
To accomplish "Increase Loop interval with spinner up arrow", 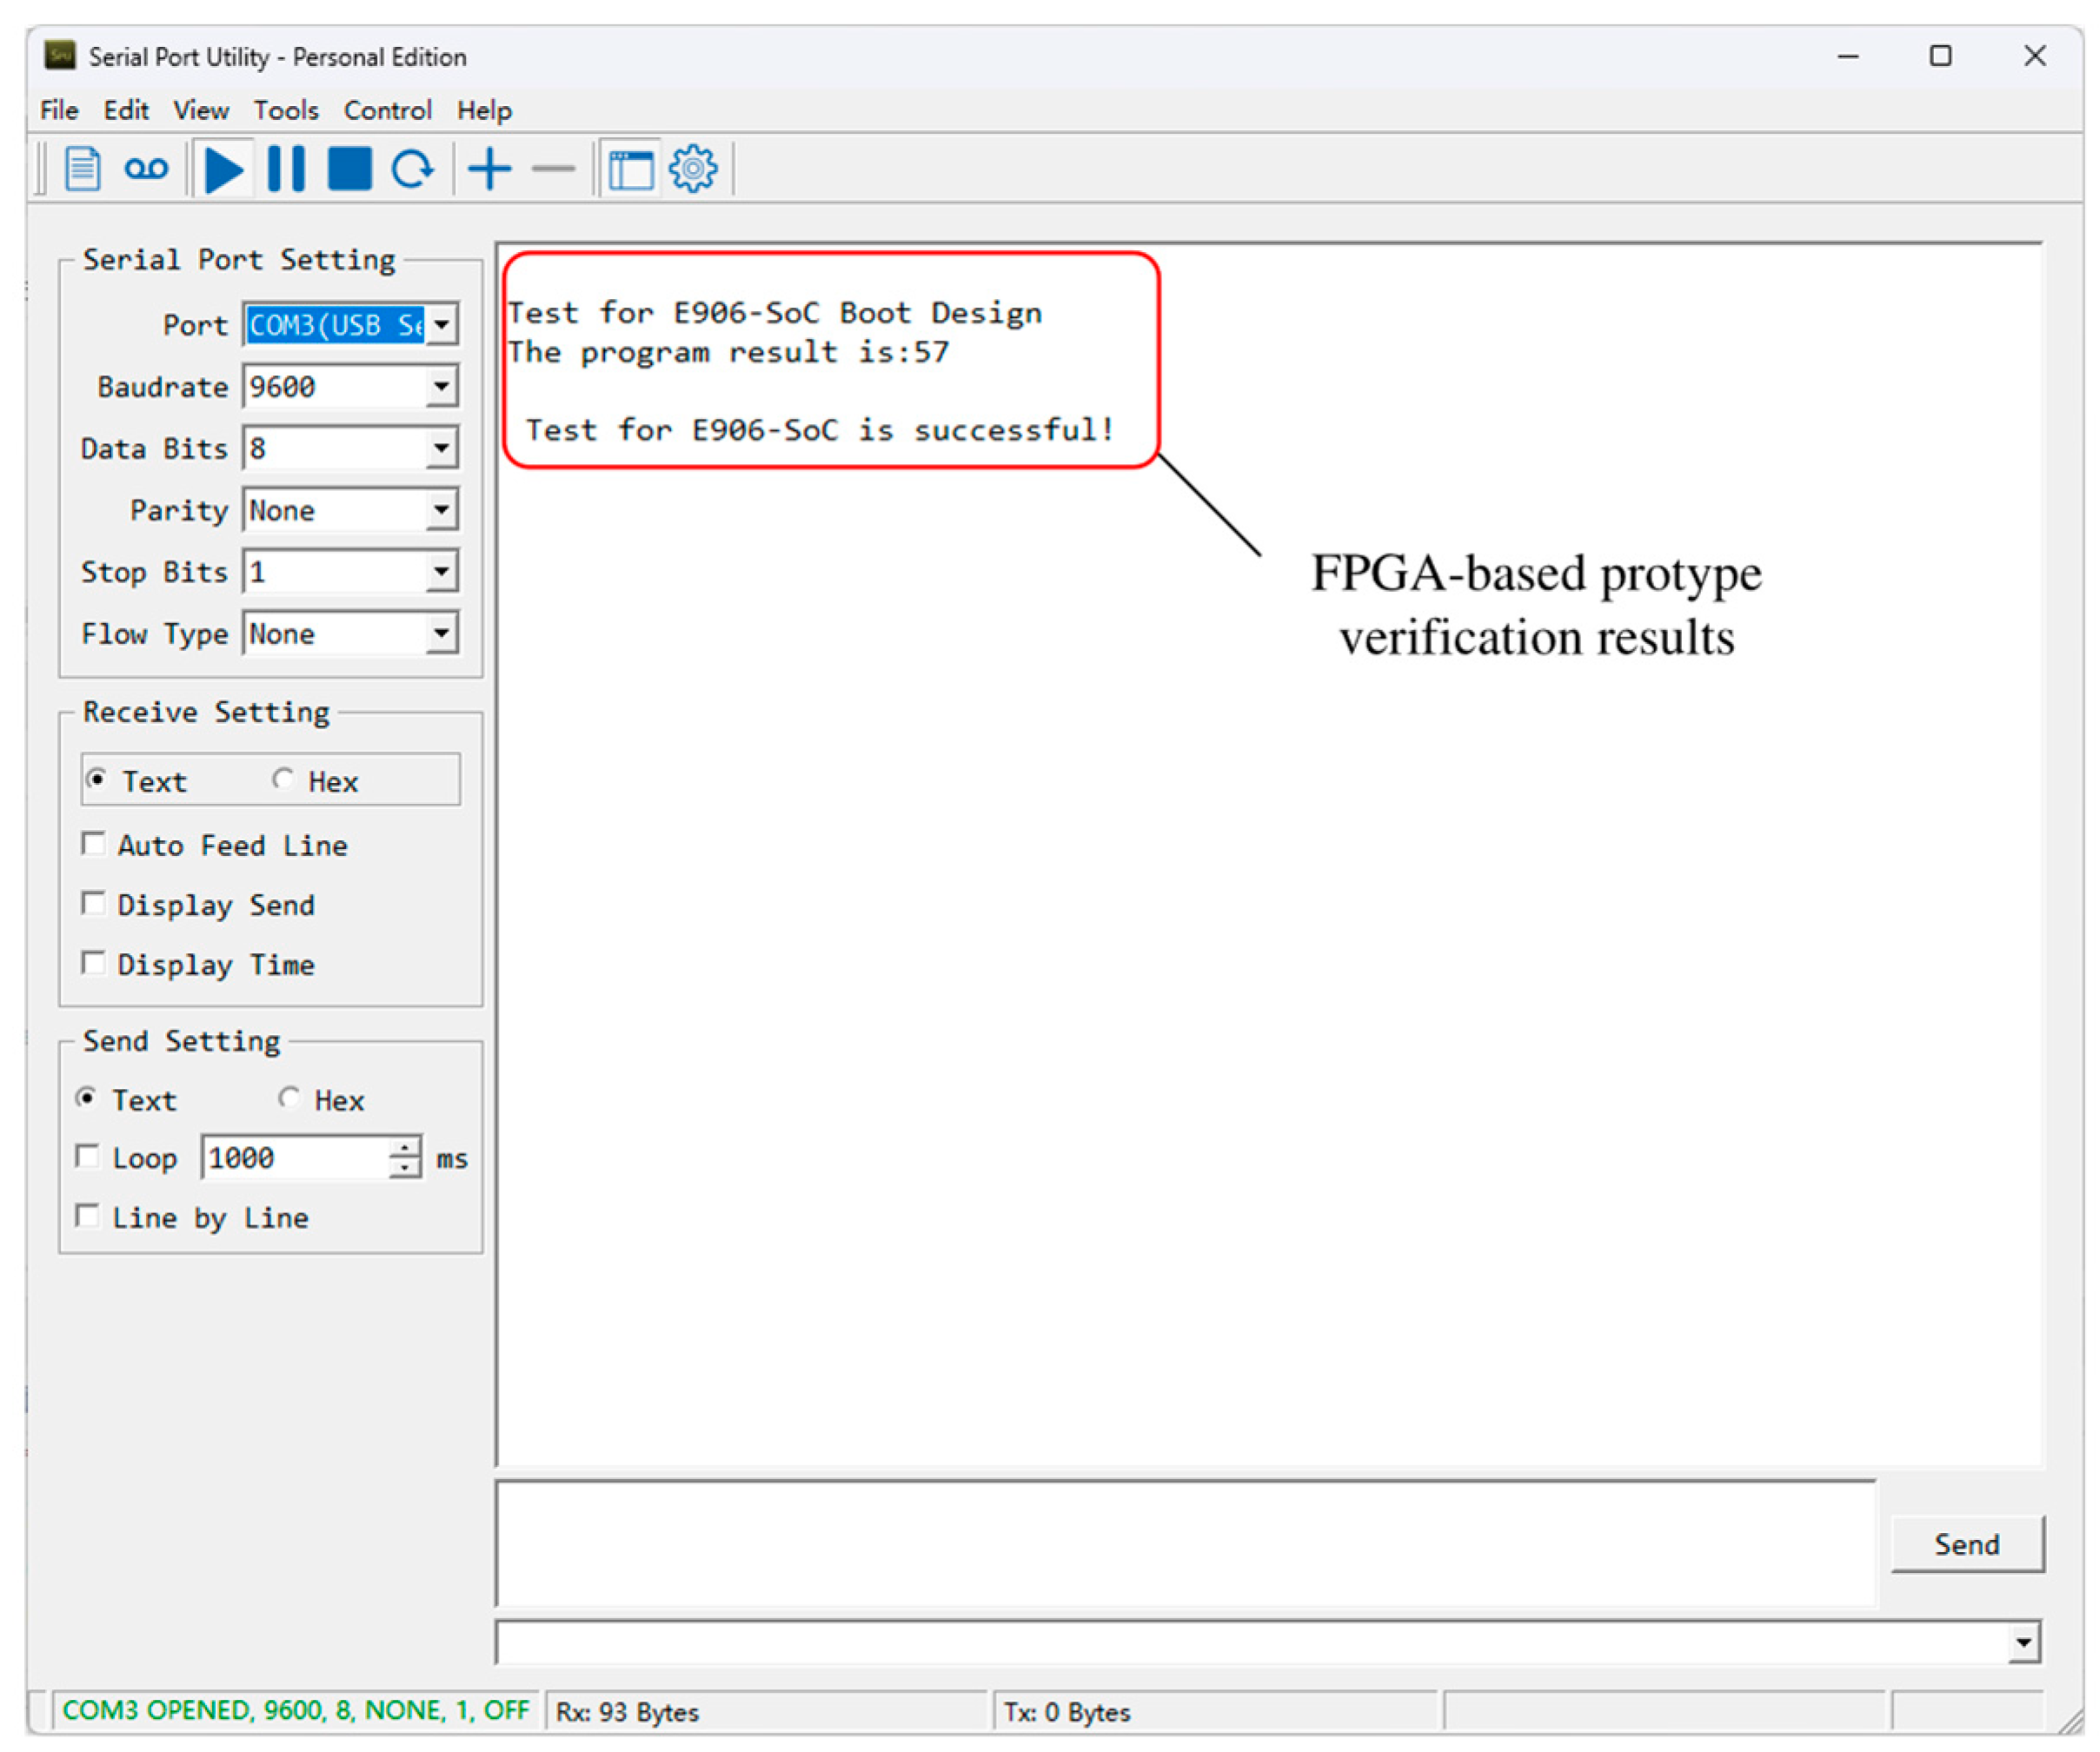I will click(405, 1148).
